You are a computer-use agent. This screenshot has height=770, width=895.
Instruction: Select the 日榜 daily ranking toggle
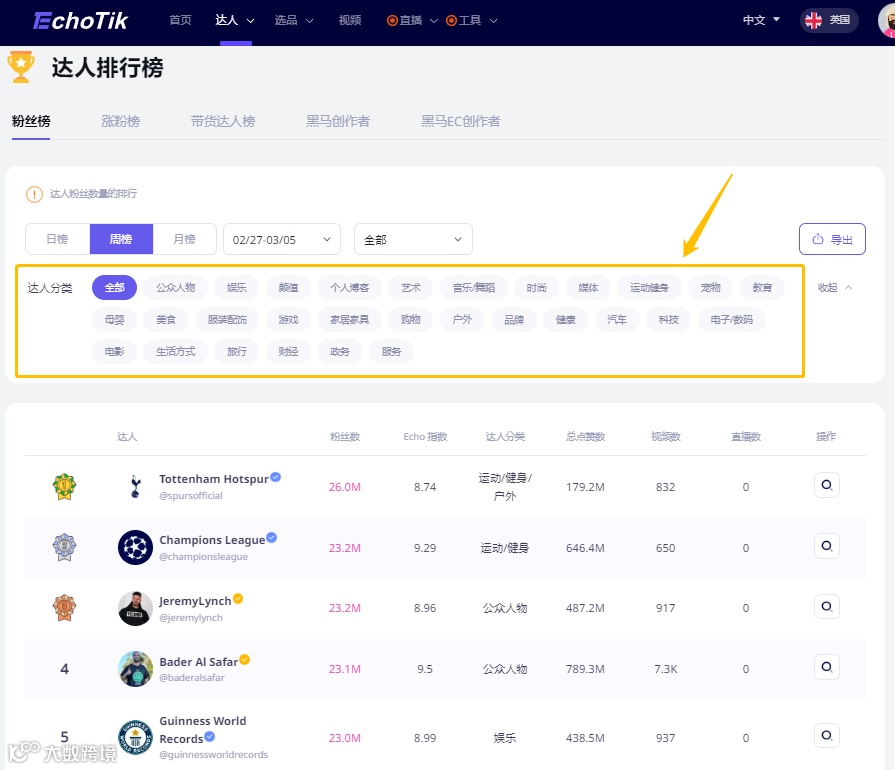(57, 239)
